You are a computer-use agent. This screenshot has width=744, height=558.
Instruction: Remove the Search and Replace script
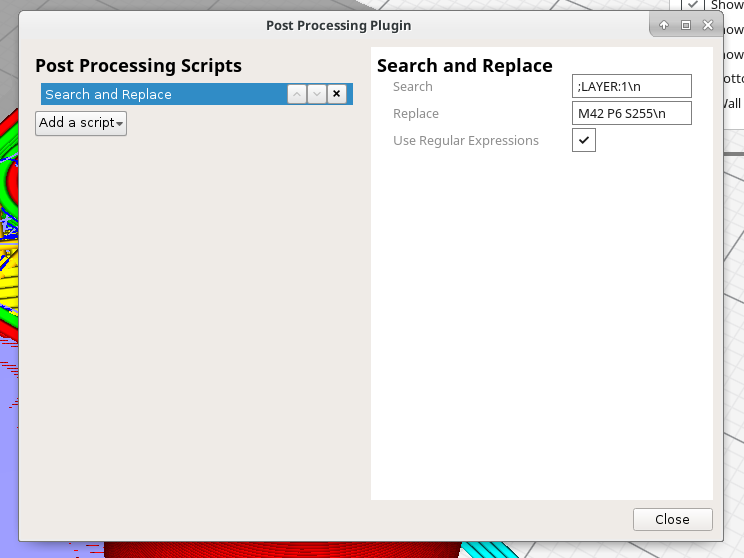(336, 94)
